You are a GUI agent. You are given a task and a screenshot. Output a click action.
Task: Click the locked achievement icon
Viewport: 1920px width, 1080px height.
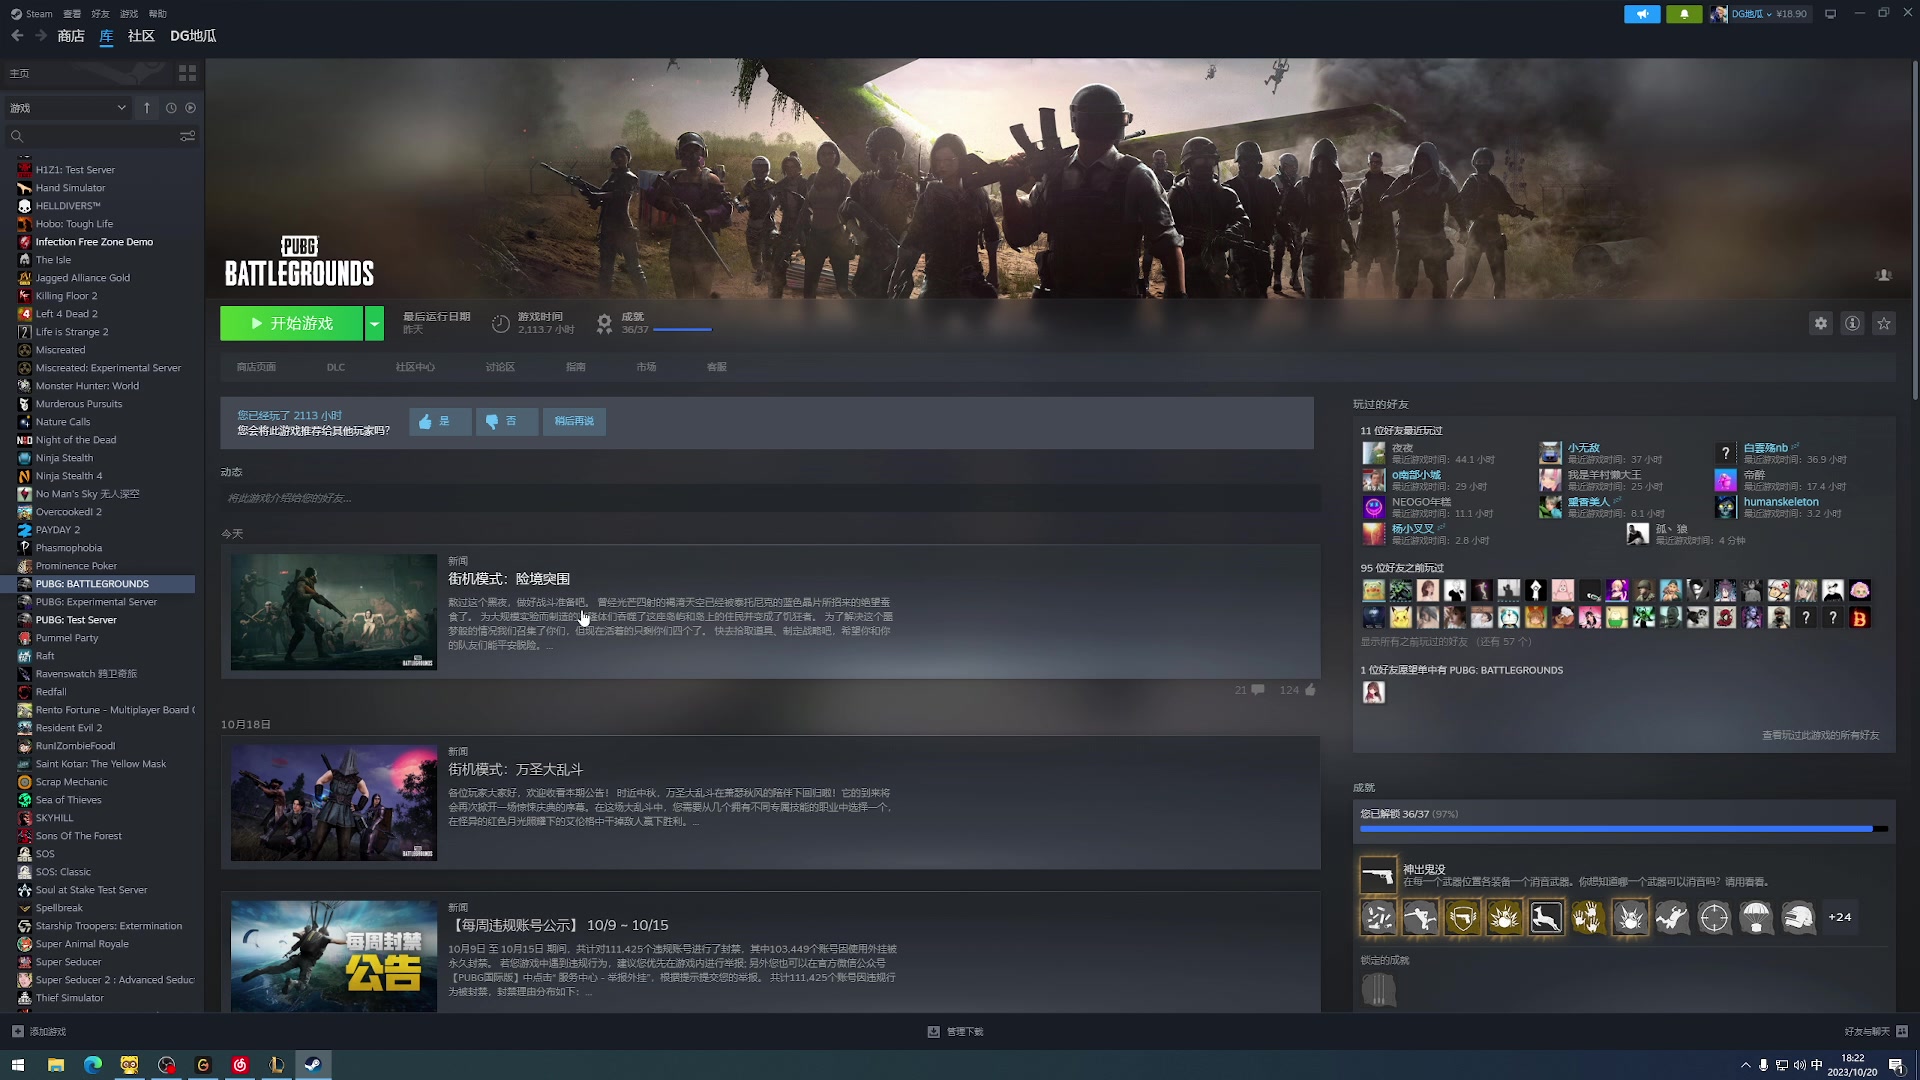pos(1378,990)
